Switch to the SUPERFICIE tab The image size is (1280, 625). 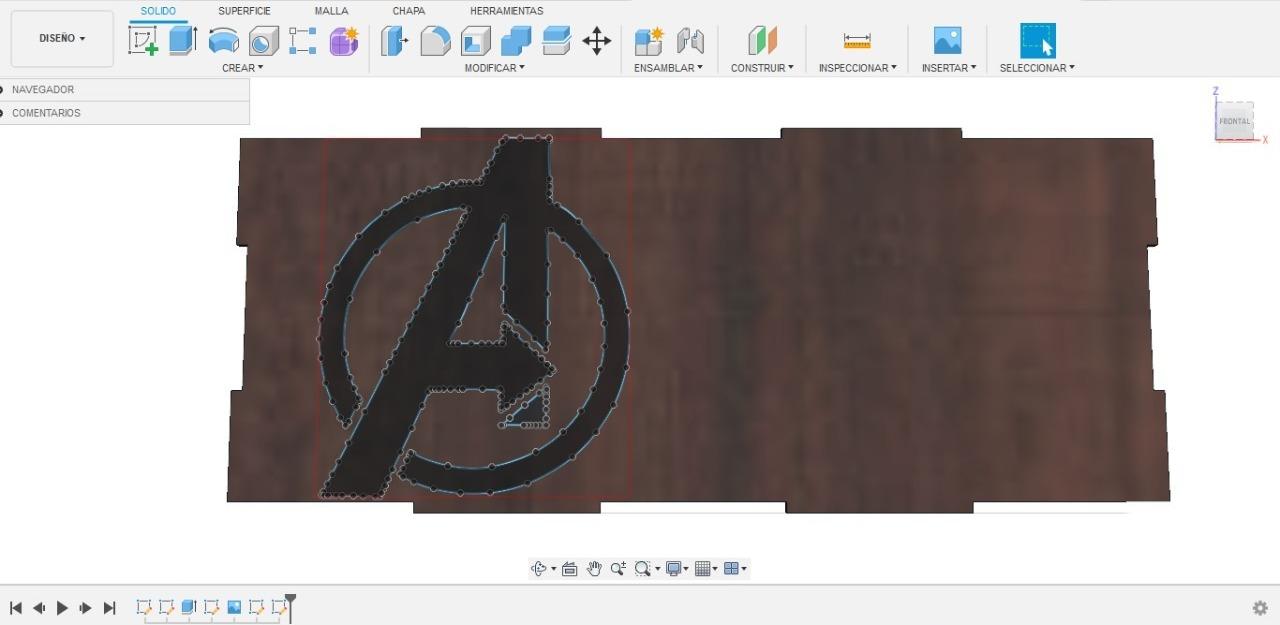point(245,11)
